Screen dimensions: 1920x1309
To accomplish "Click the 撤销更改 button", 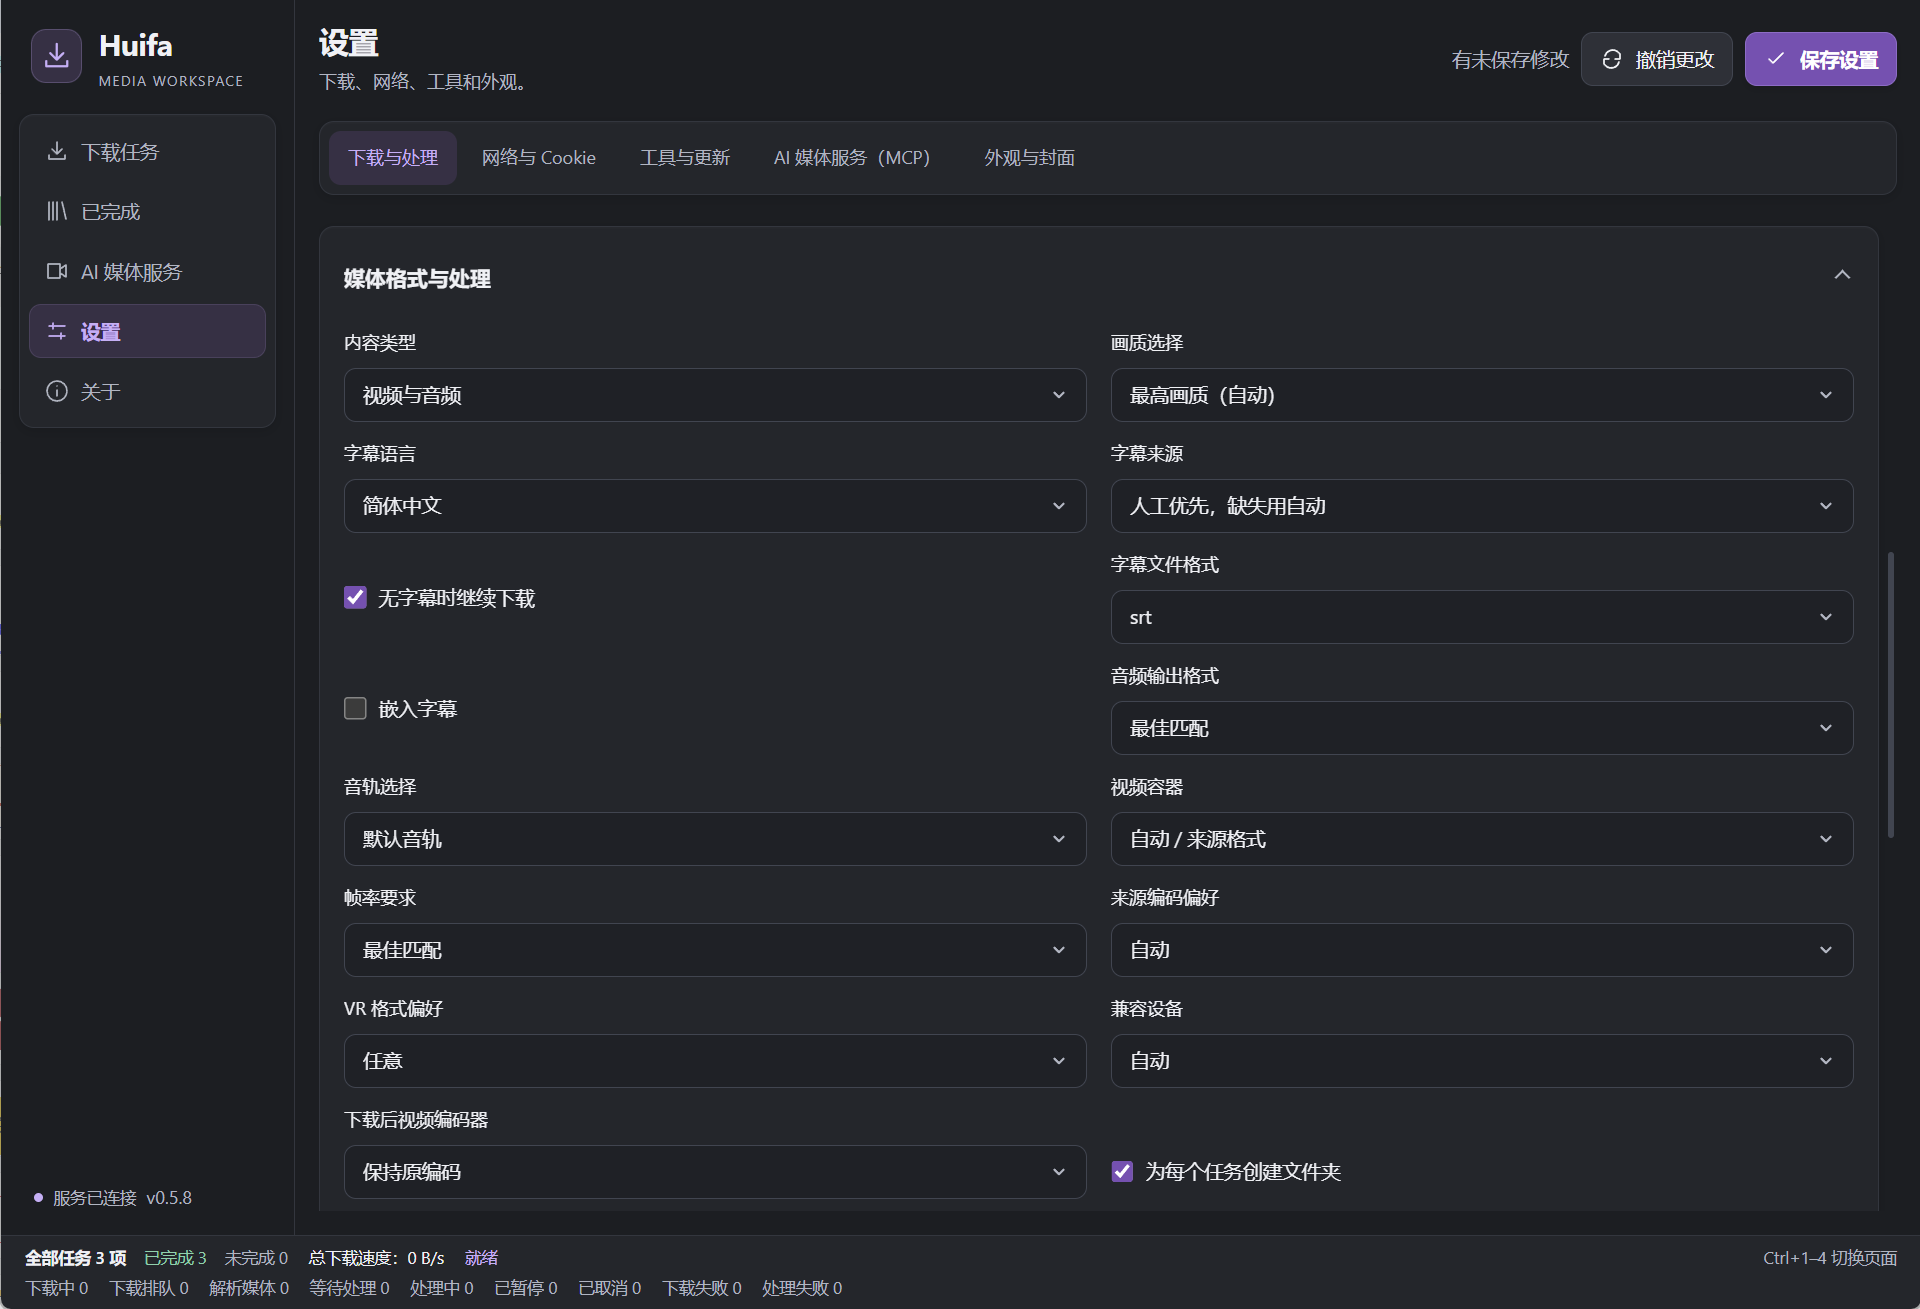I will click(1657, 59).
